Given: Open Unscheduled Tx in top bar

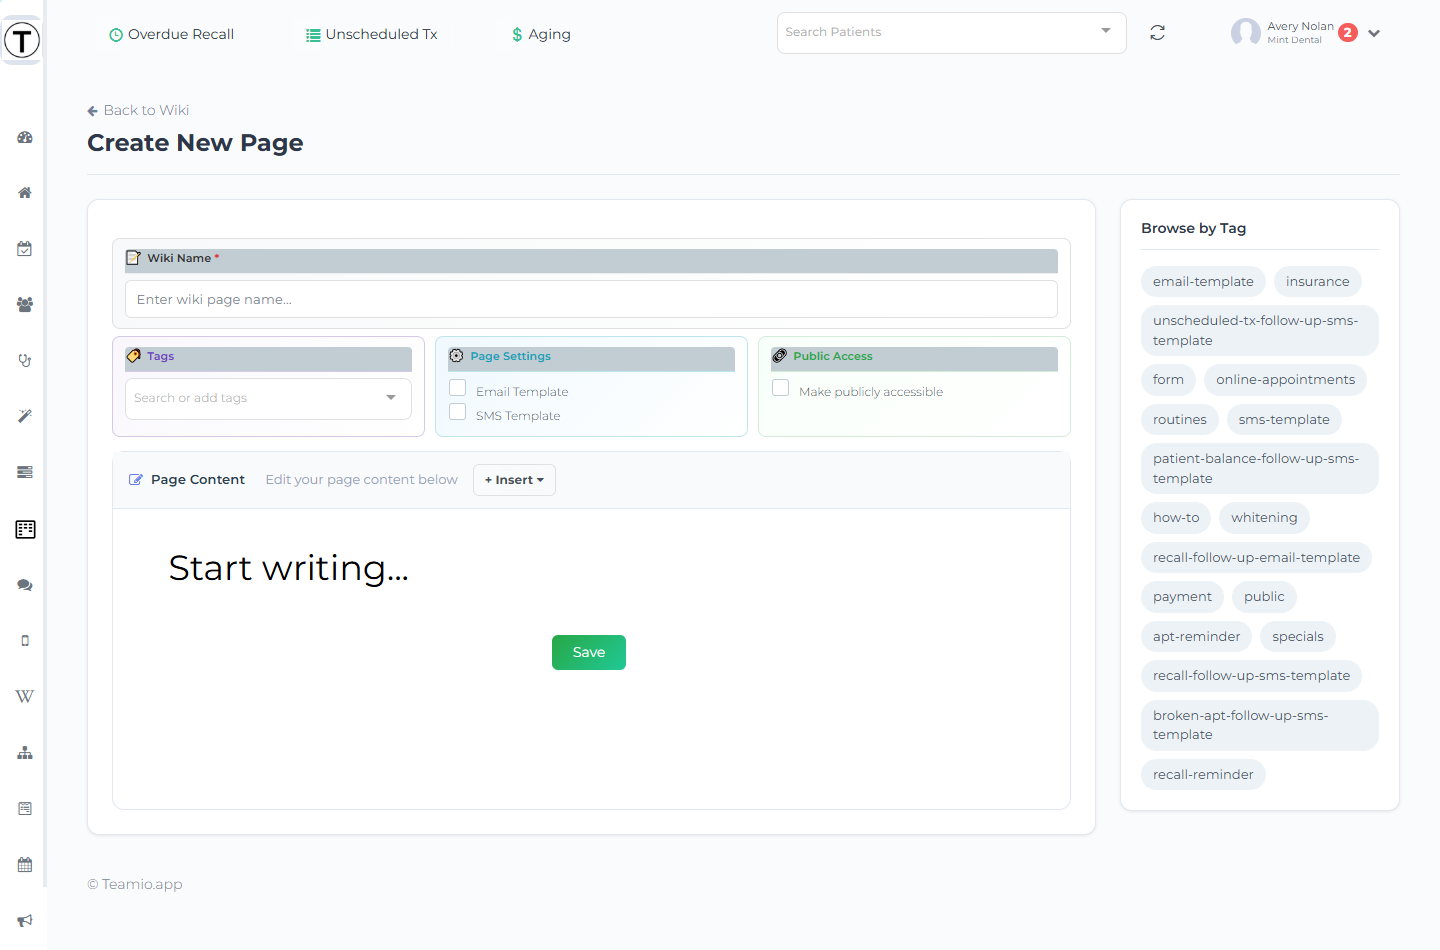Looking at the screenshot, I should click(371, 35).
